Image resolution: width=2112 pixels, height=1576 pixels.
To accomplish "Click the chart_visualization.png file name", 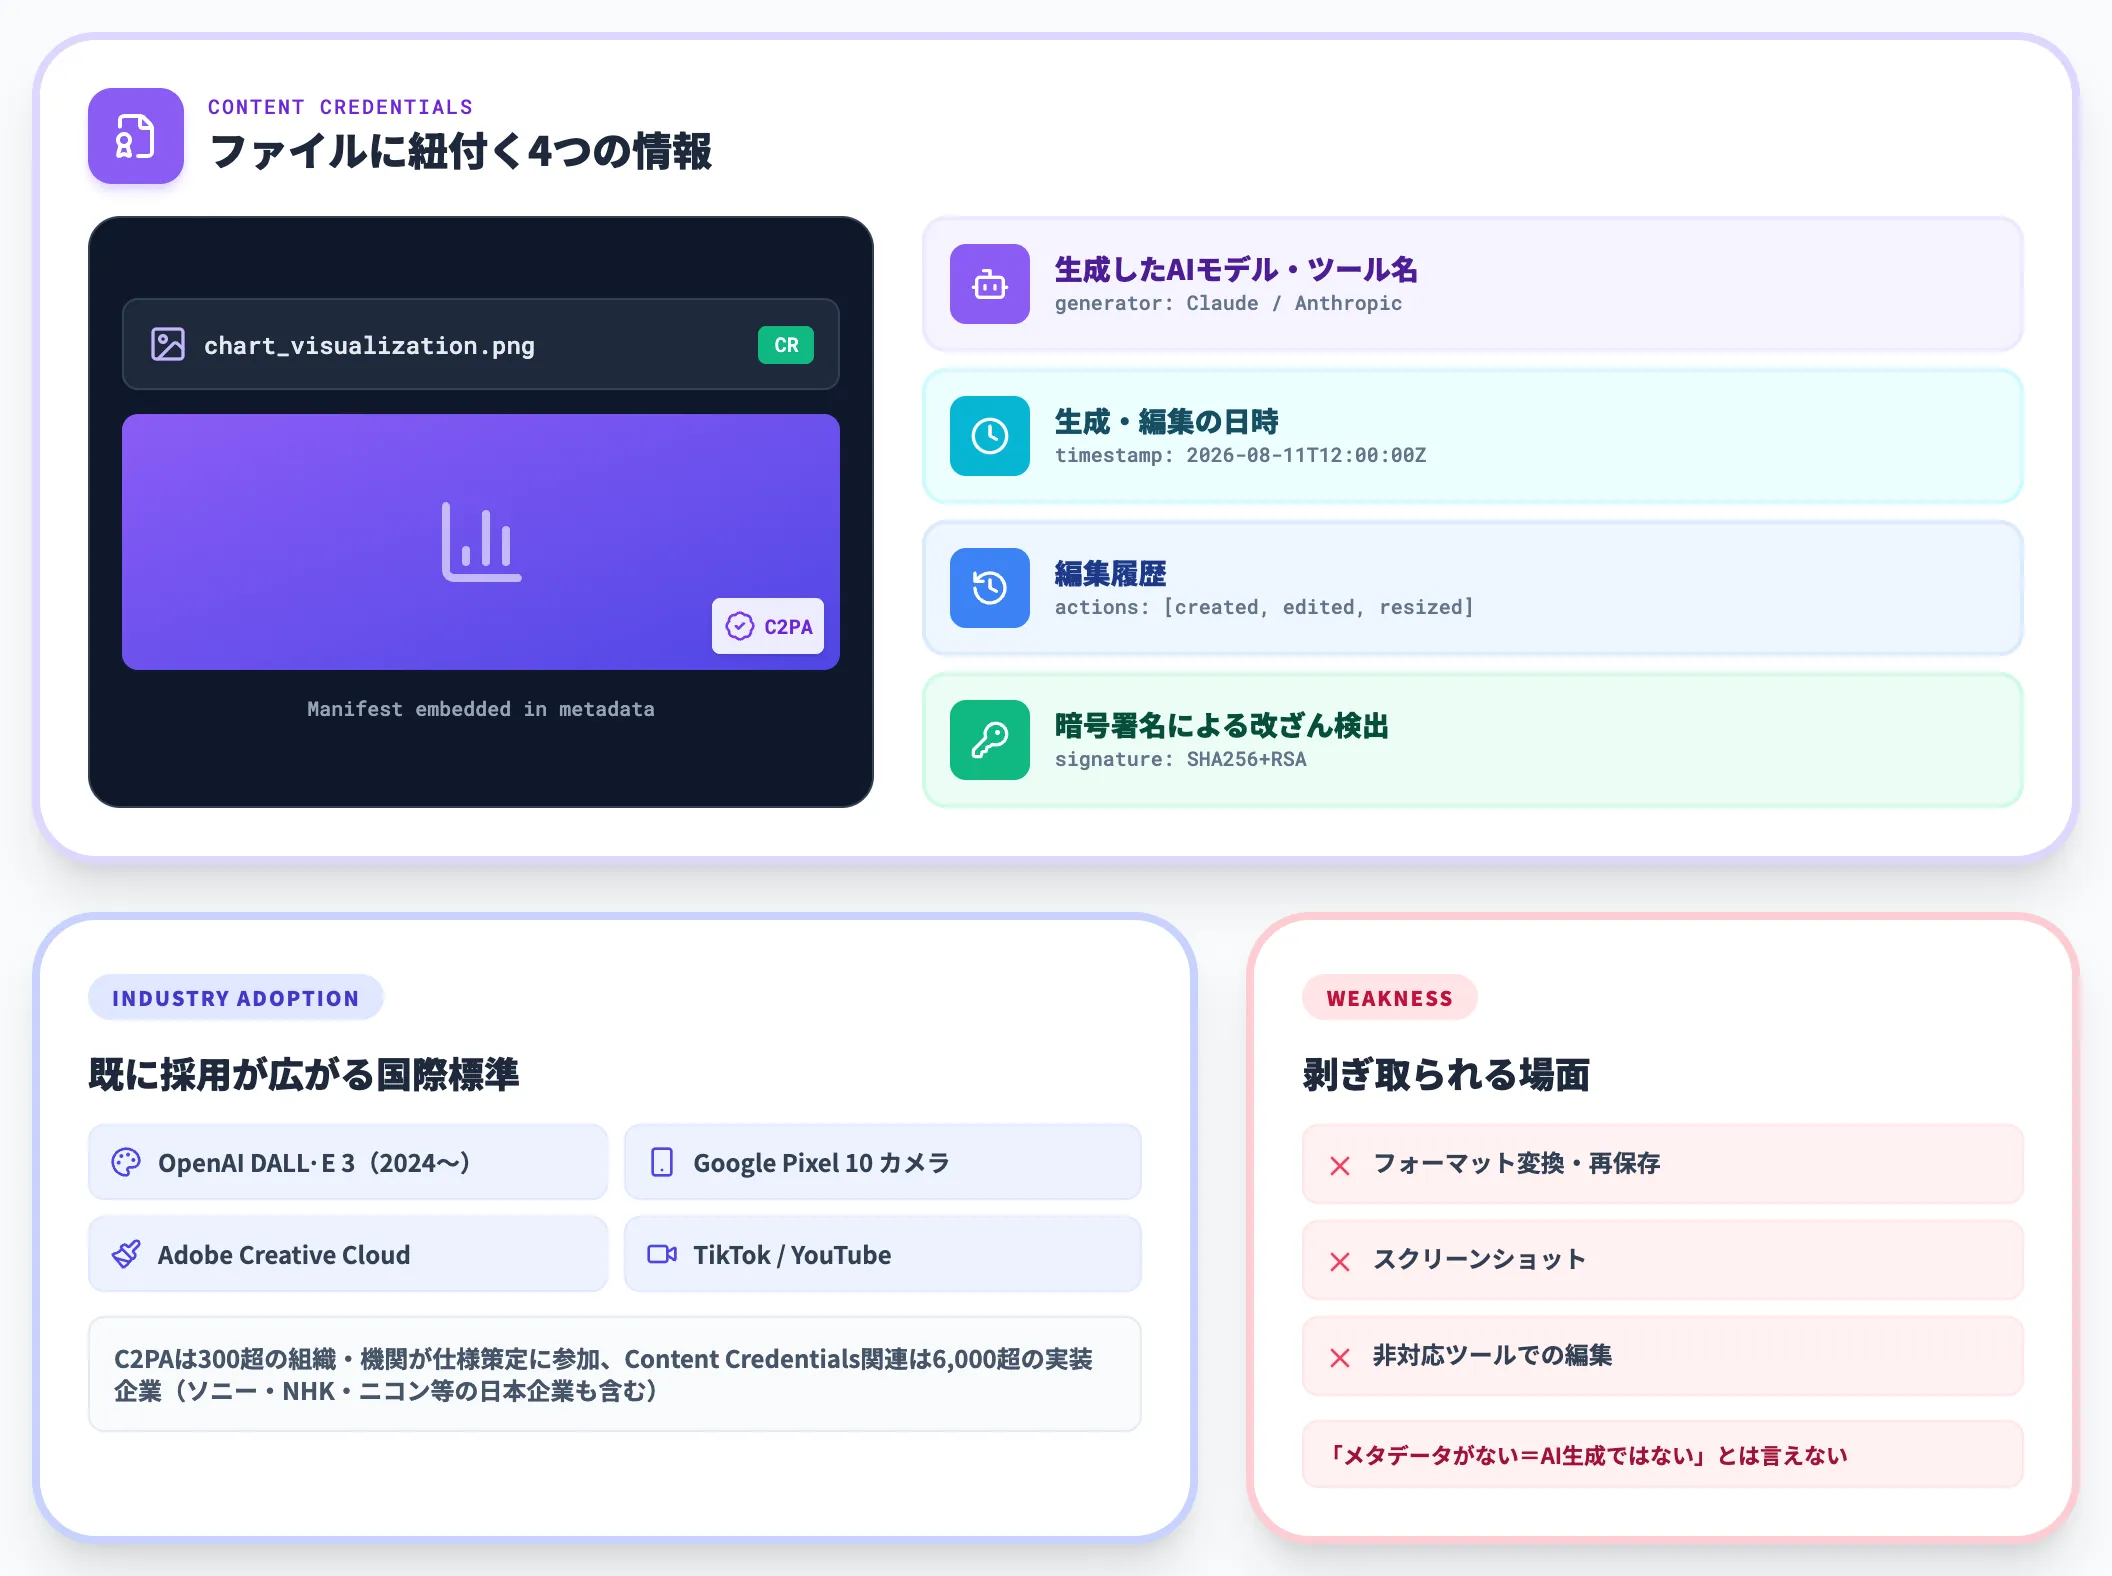I will pos(369,346).
